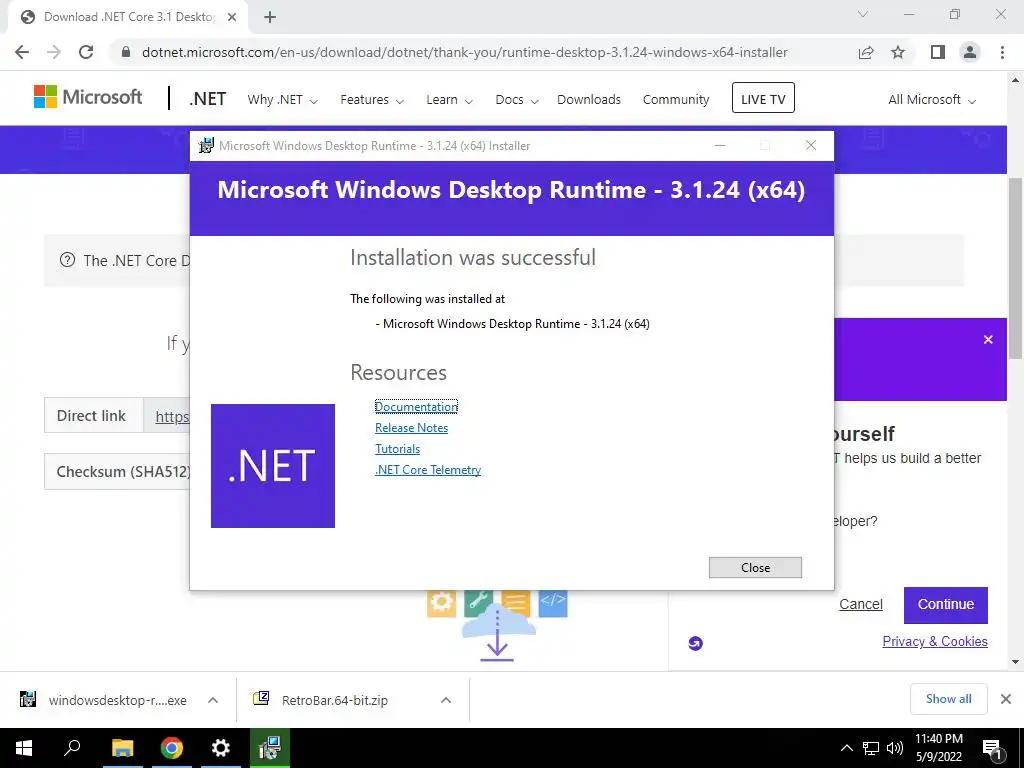Click the help circle info icon
This screenshot has width=1024, height=768.
(x=67, y=260)
